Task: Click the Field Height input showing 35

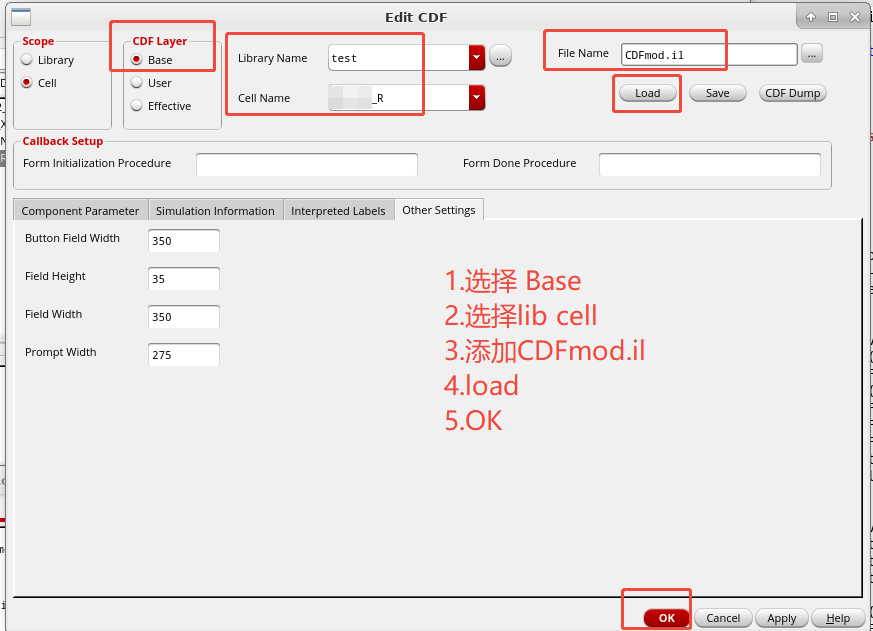Action: [x=184, y=278]
